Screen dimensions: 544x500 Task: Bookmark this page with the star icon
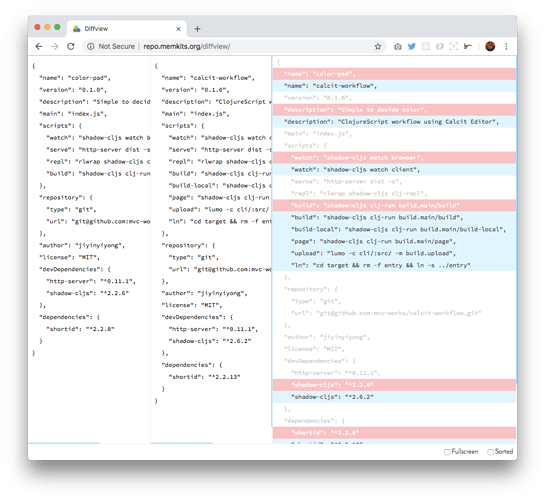point(378,46)
